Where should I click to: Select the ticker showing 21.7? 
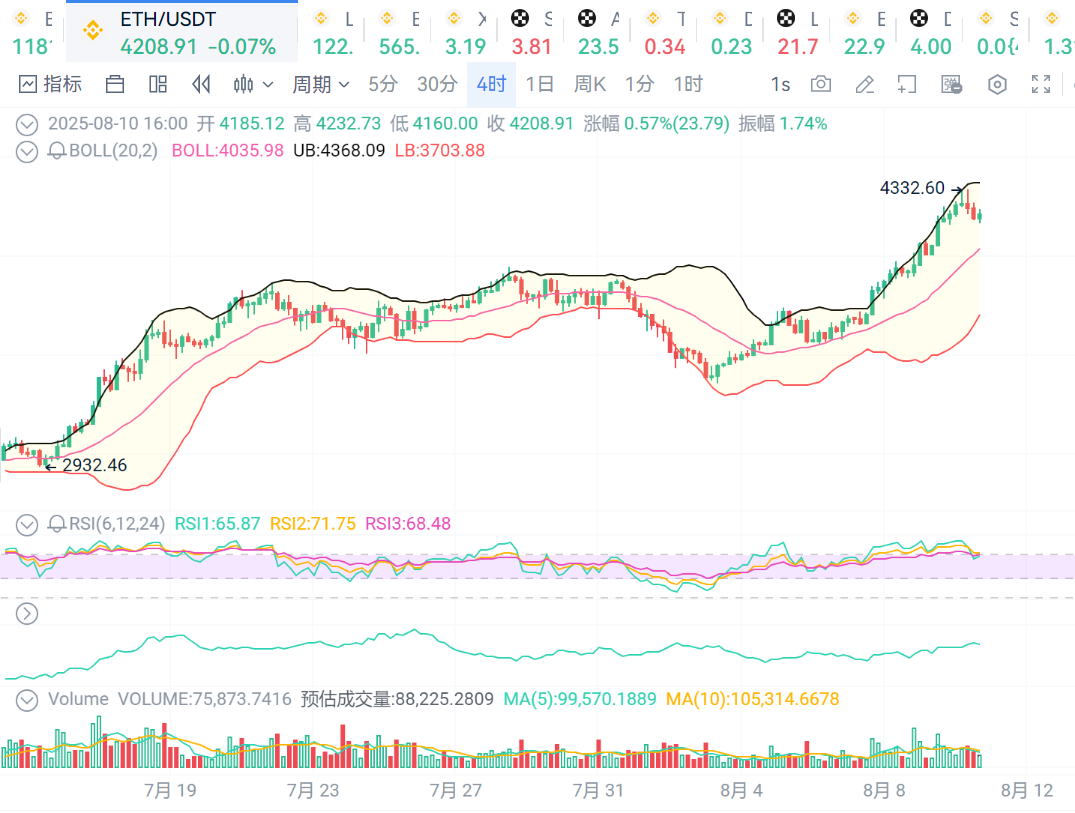point(797,33)
